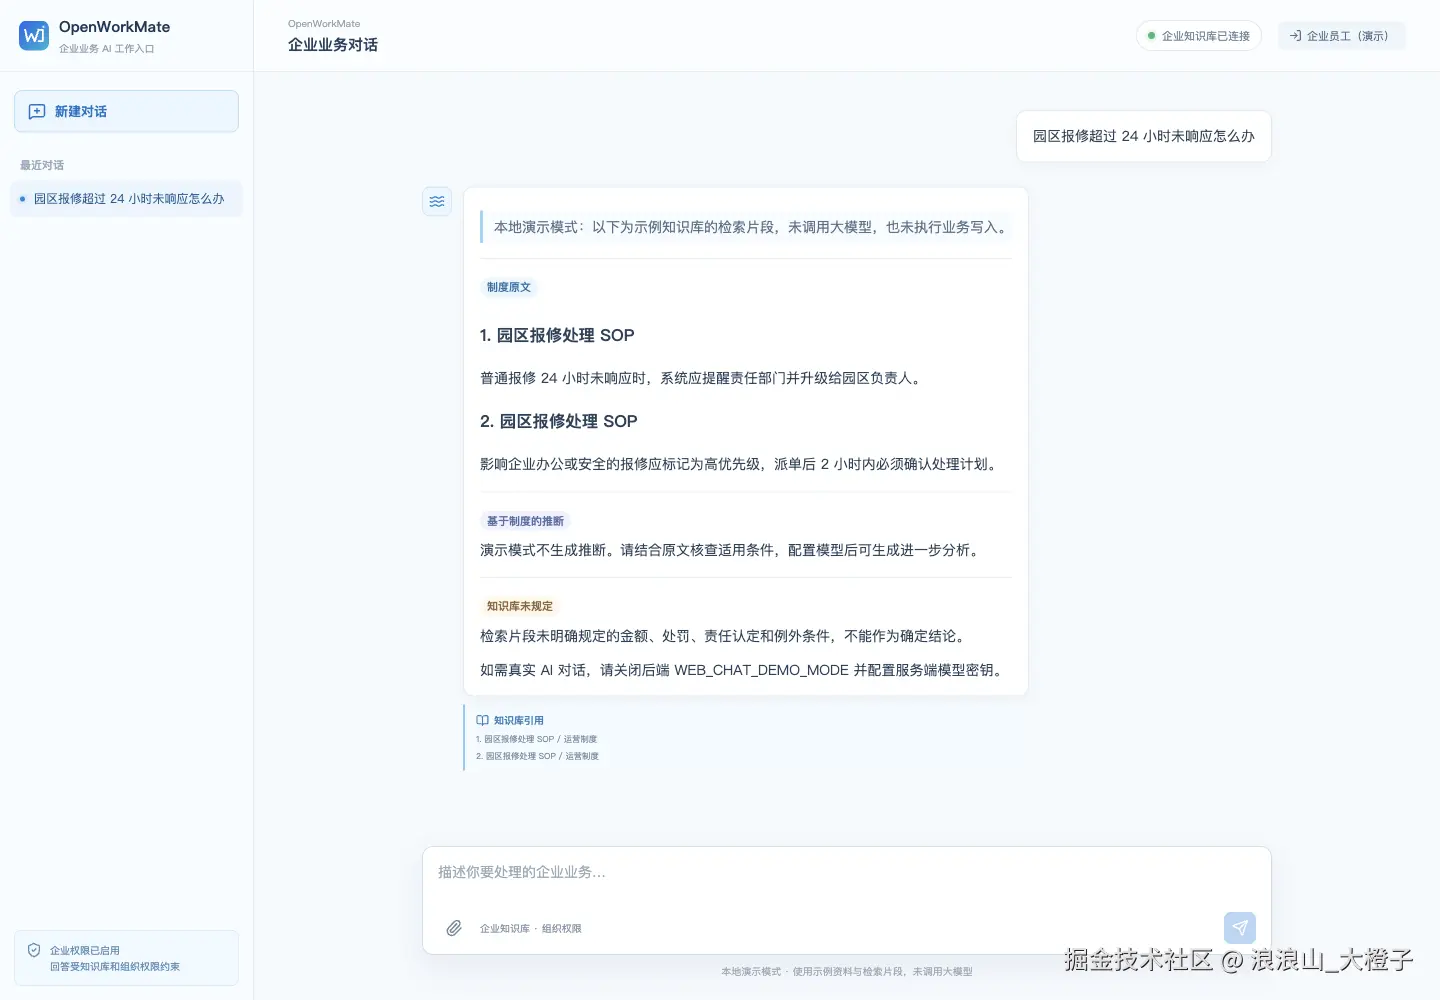Click the 最近对话 section label
The width and height of the screenshot is (1440, 1000).
pos(42,165)
